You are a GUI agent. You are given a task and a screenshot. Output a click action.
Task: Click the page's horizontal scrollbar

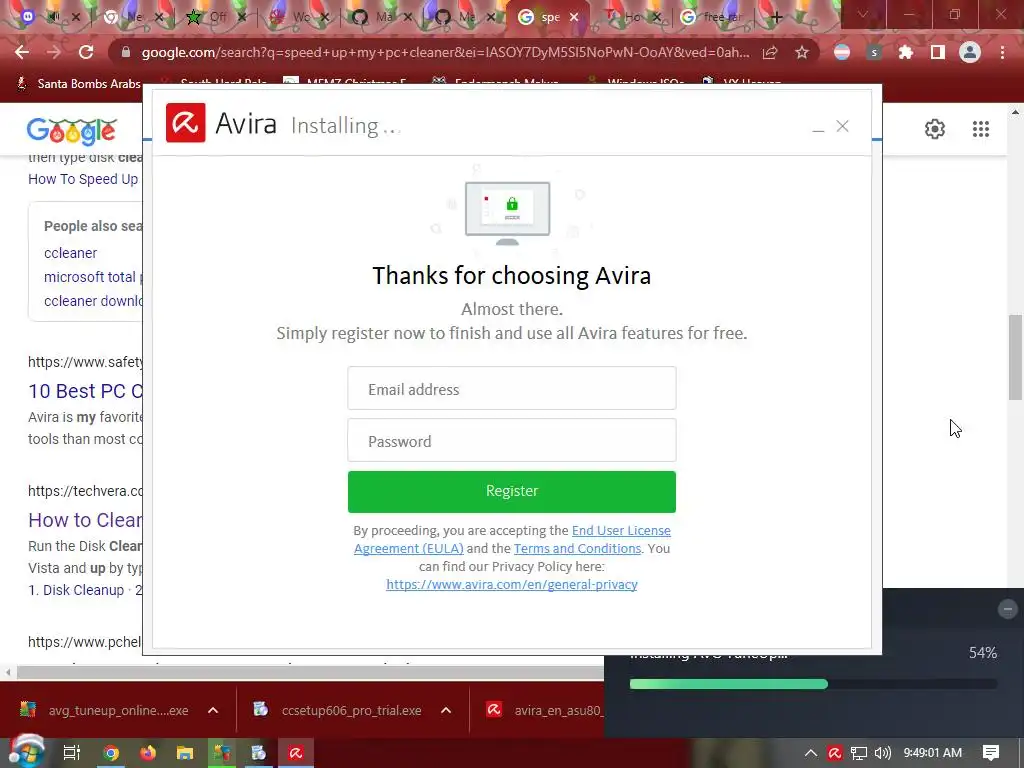tap(310, 671)
